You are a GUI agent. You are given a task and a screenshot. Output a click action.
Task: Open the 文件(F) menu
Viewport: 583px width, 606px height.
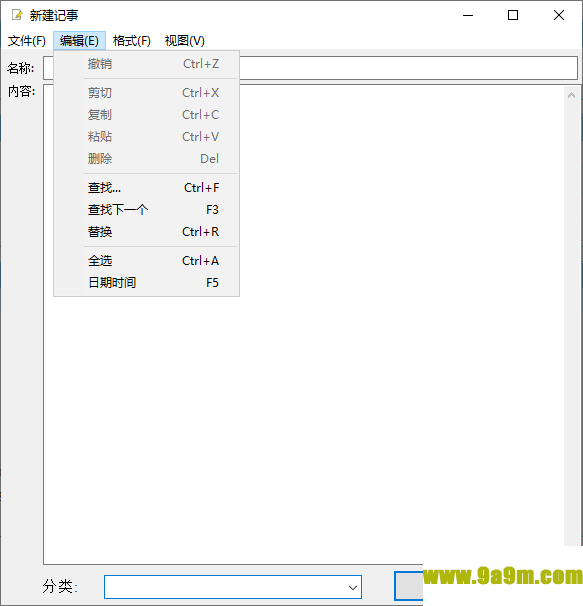[x=27, y=41]
